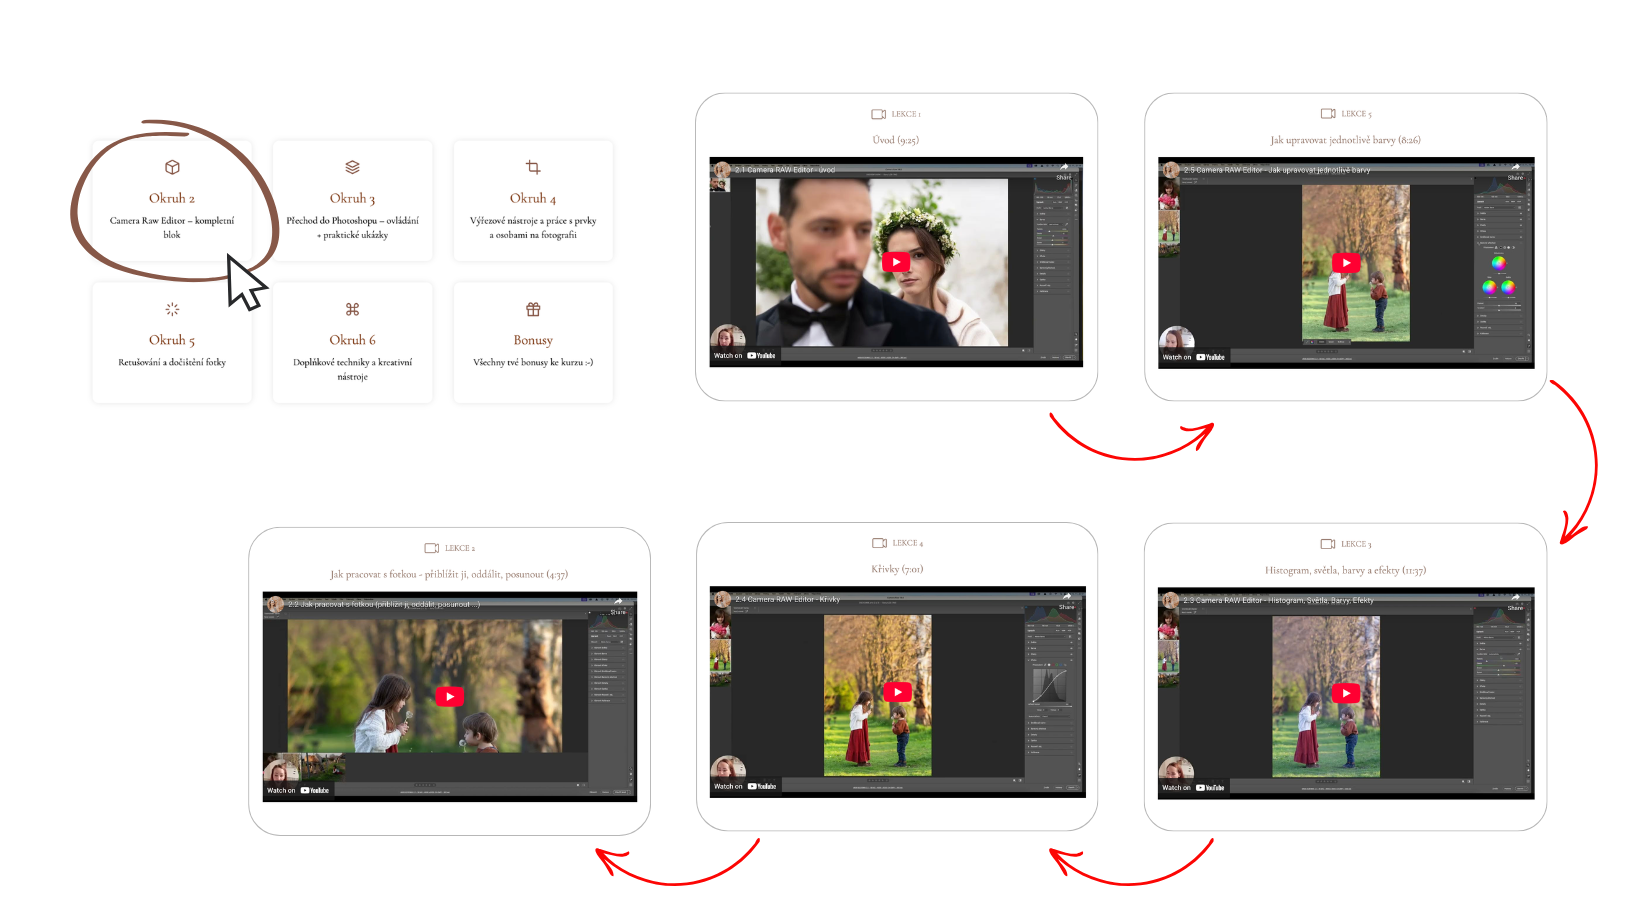Click the cube icon above Okruh 2

pos(172,167)
